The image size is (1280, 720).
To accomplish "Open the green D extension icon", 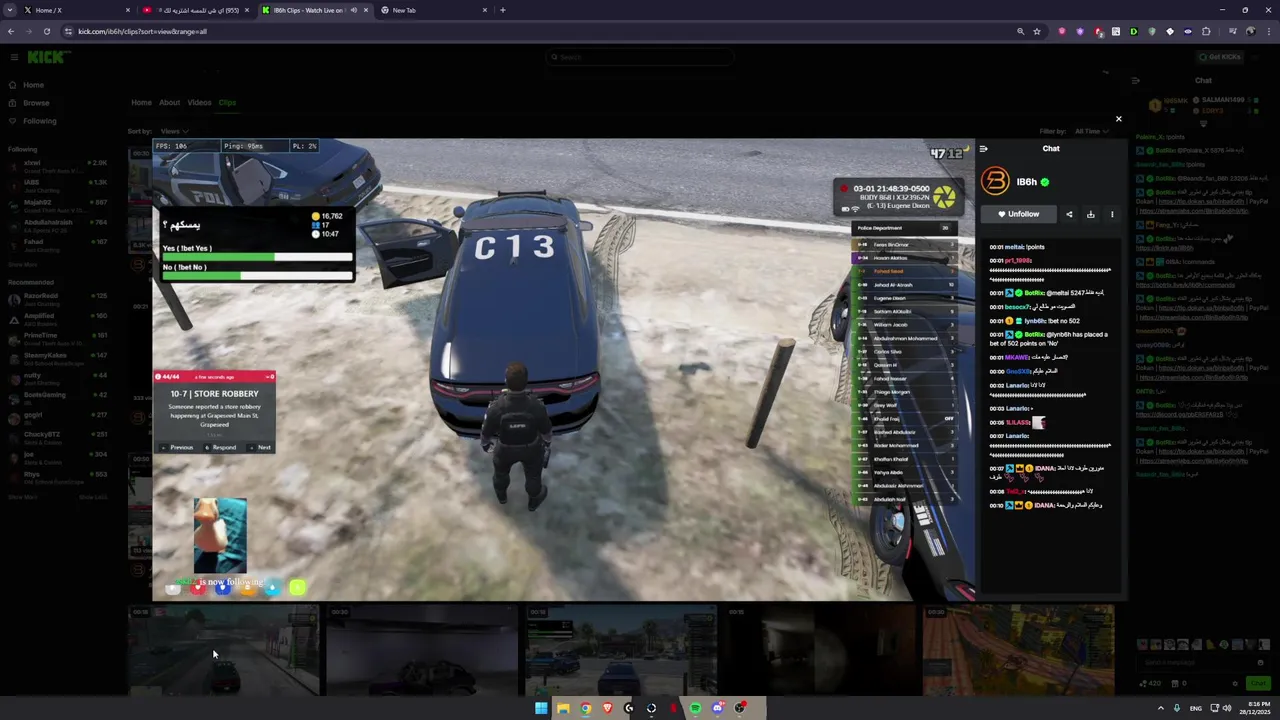I will (1133, 31).
